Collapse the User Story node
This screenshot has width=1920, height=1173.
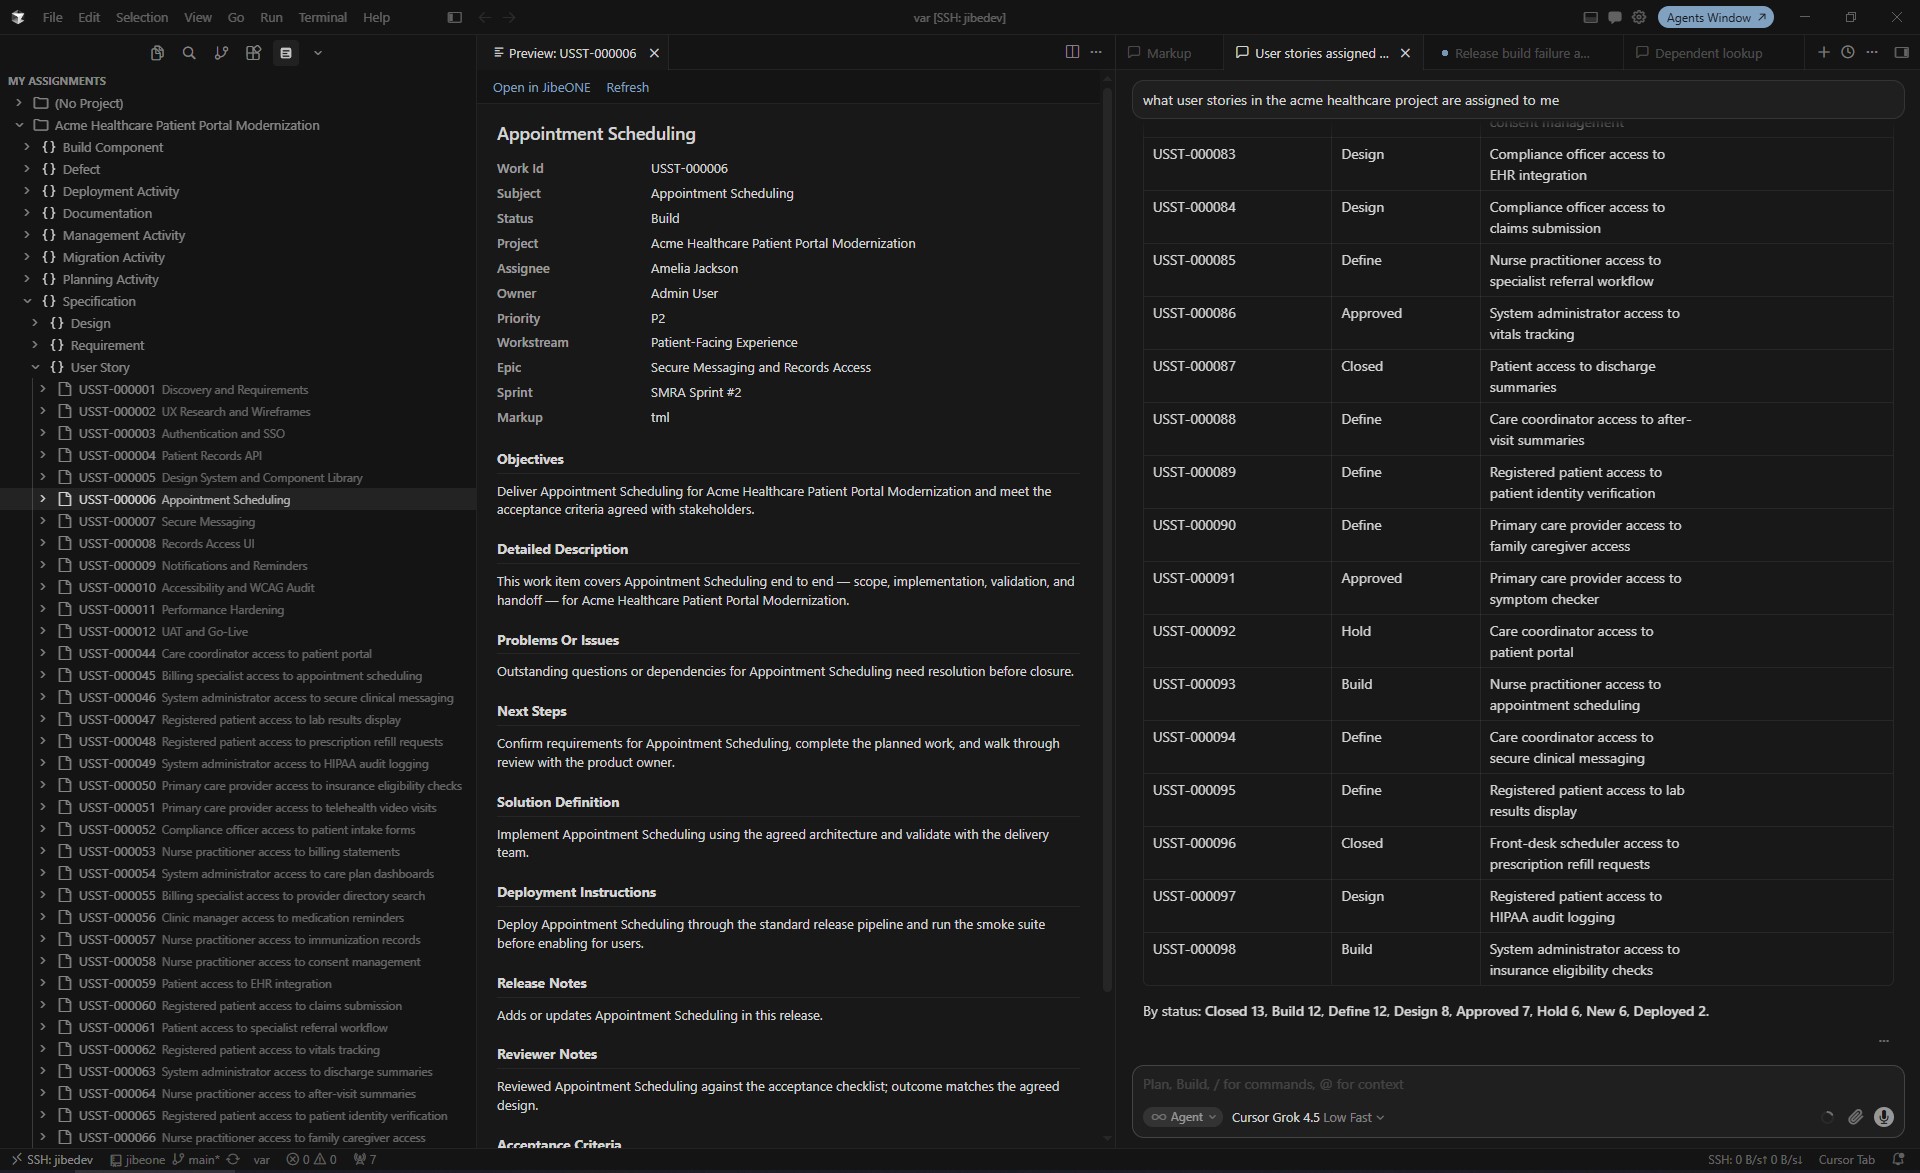pos(35,367)
